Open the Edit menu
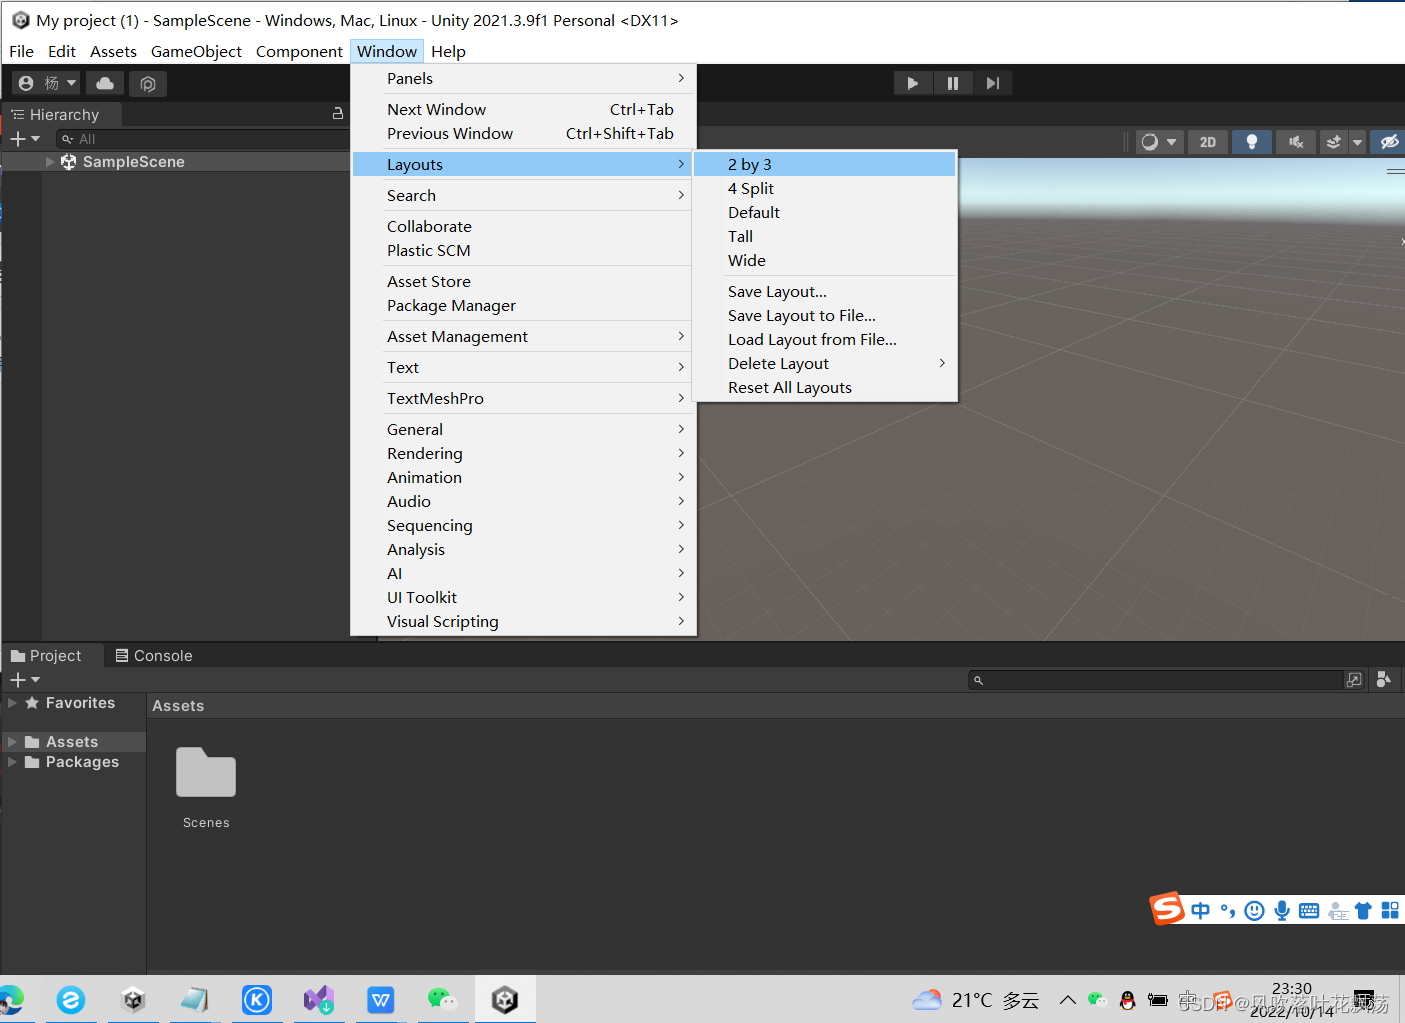The width and height of the screenshot is (1405, 1023). pos(62,51)
